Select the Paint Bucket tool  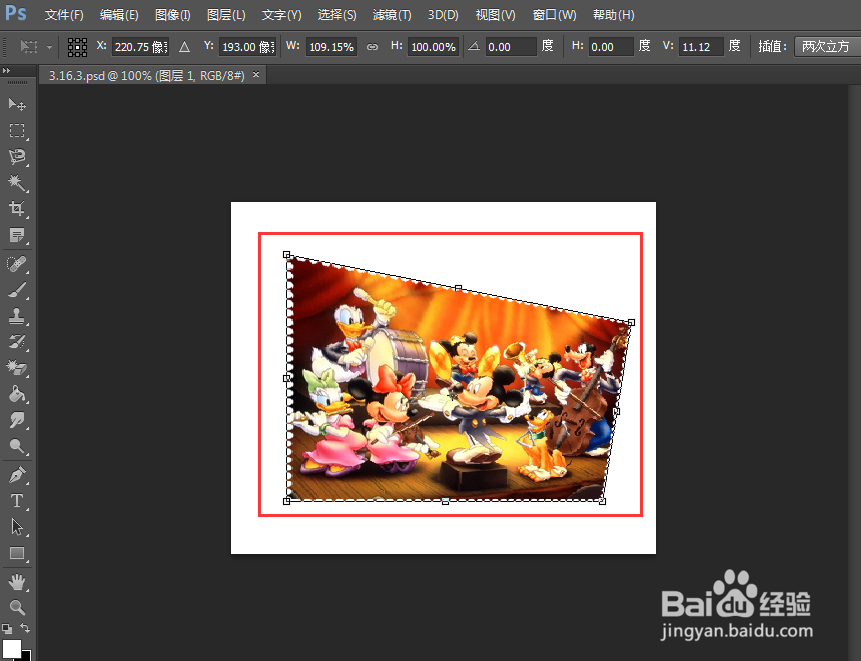[17, 394]
